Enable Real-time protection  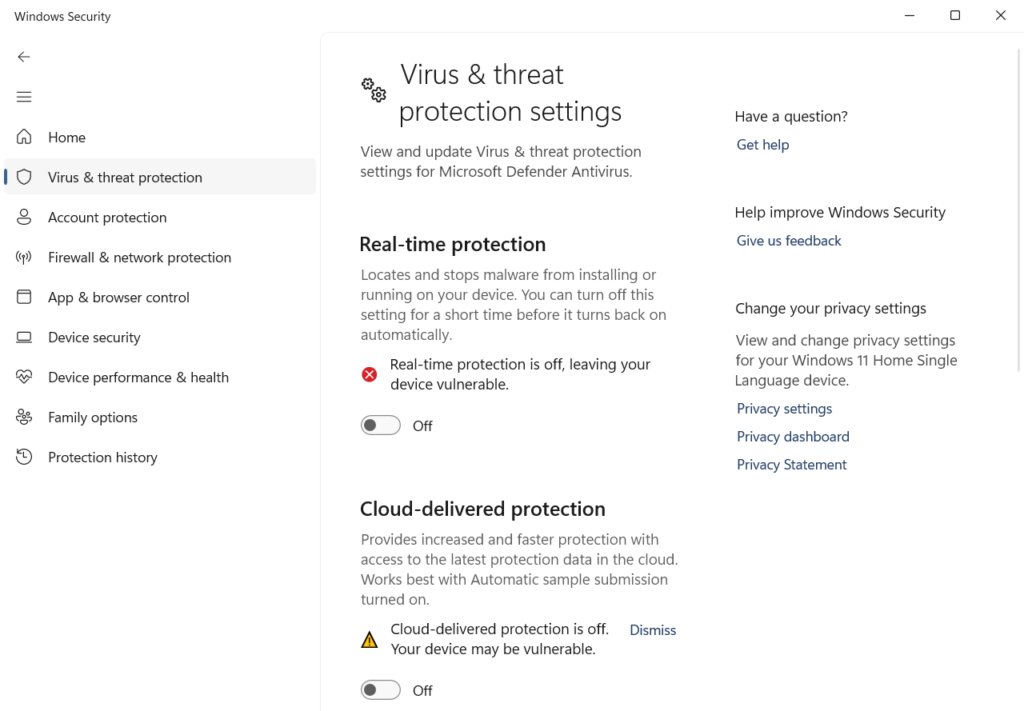tap(380, 425)
